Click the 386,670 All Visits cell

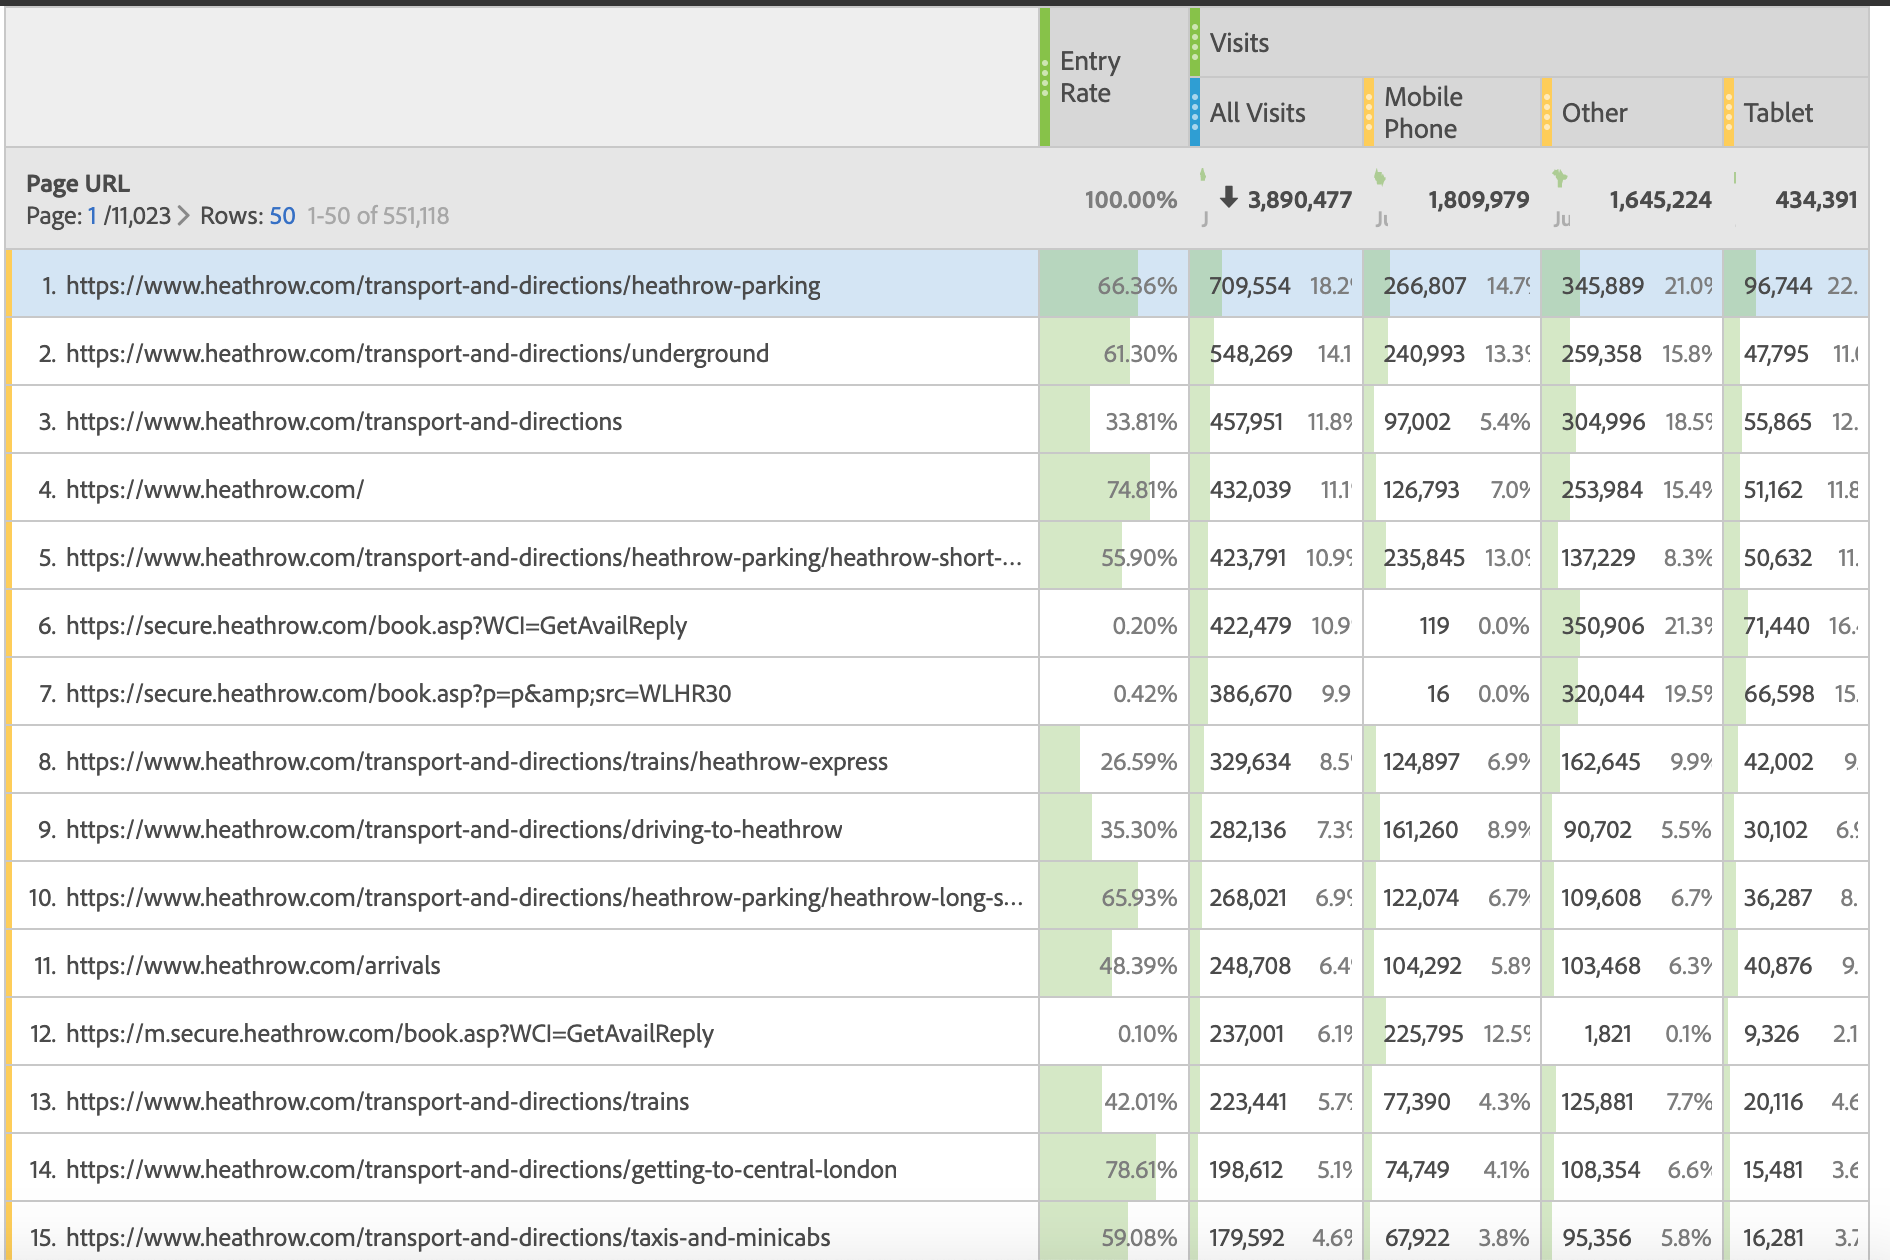point(1251,694)
